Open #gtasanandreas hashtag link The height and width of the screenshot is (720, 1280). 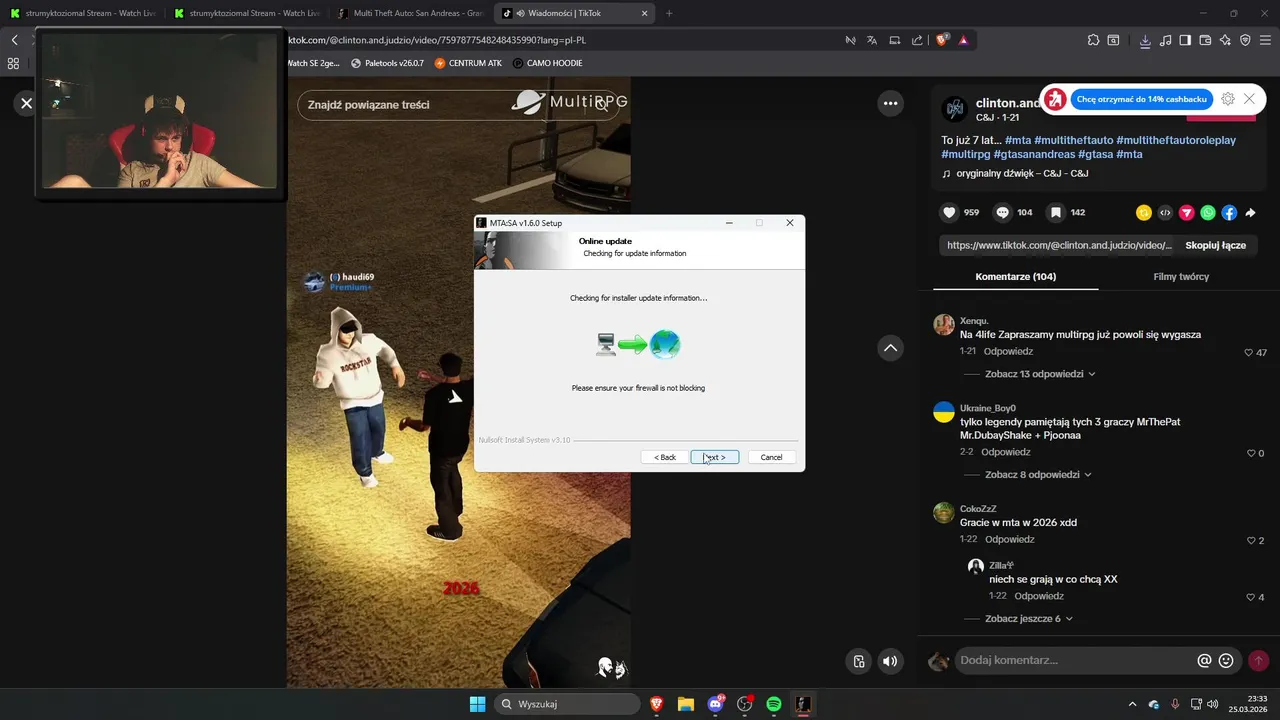[1034, 154]
